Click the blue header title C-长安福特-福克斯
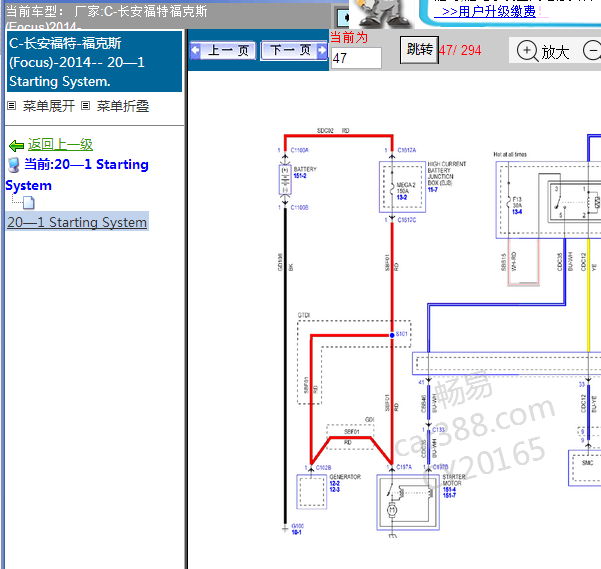The width and height of the screenshot is (601, 569). click(x=94, y=62)
